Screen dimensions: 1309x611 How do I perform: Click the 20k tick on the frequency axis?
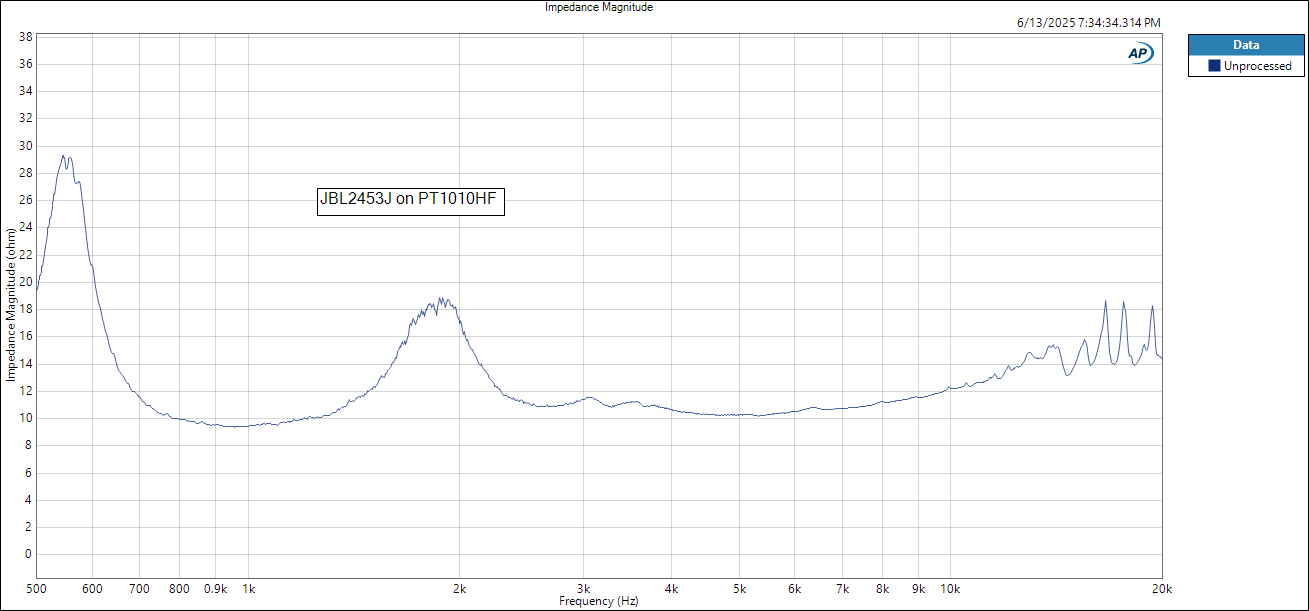[1160, 589]
